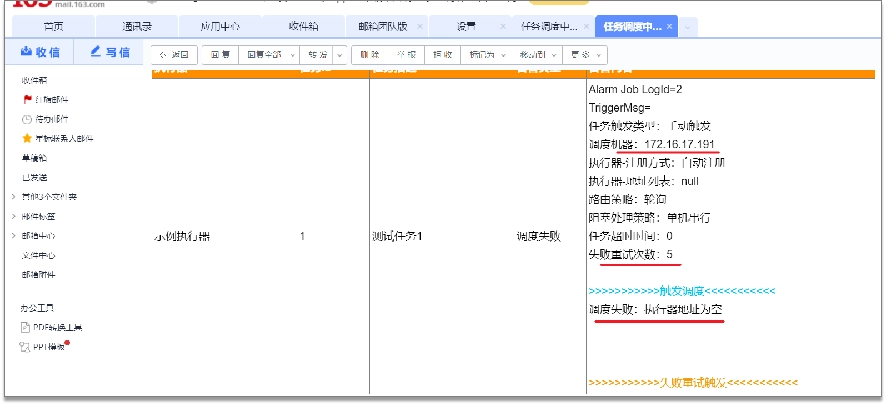888x407 pixels.
Task: Open the PDF转换工具 link
Action: [57, 328]
